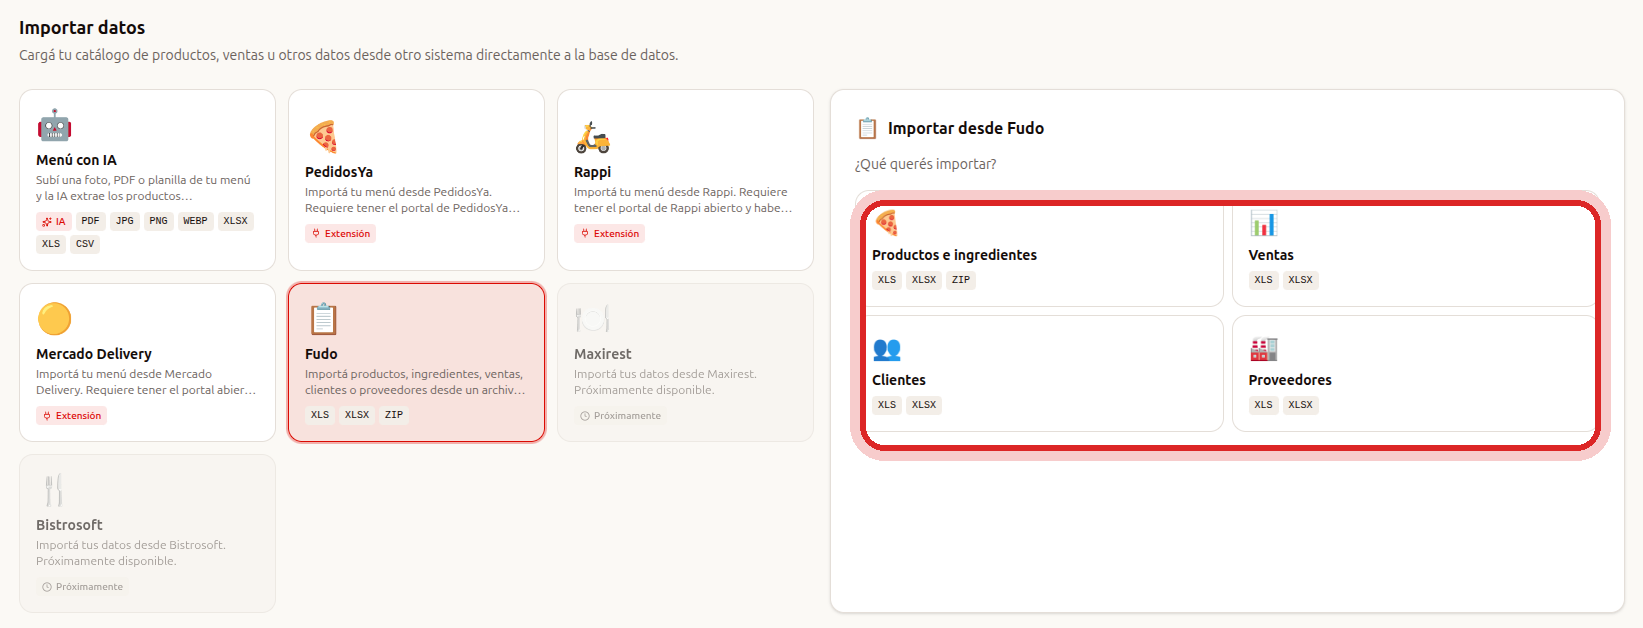This screenshot has height=628, width=1643.
Task: Click the Extensión label on Rappi card
Action: tap(616, 234)
